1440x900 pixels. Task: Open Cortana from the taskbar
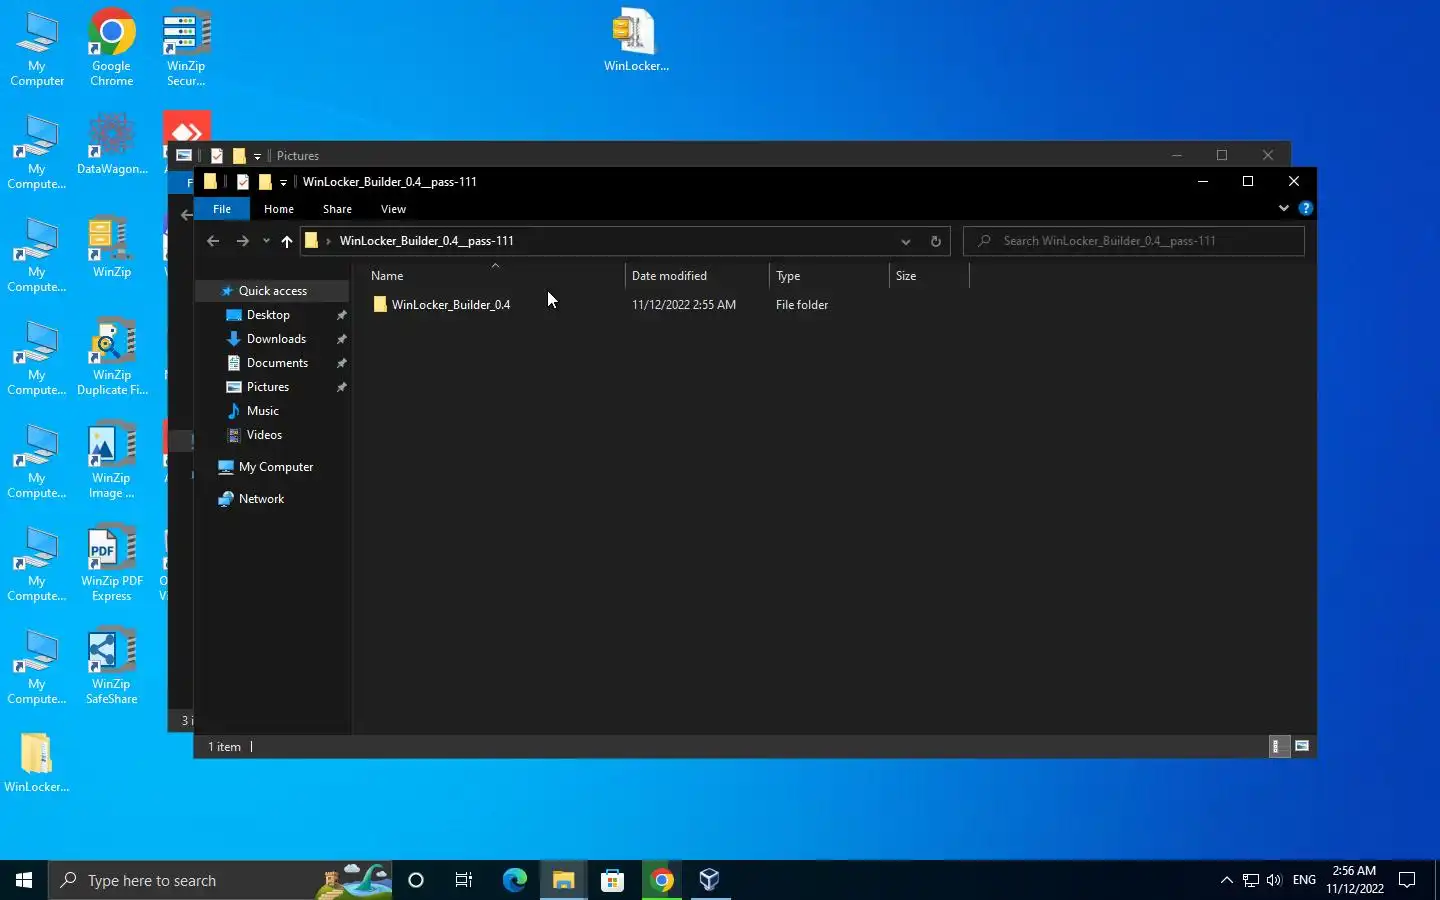point(416,880)
